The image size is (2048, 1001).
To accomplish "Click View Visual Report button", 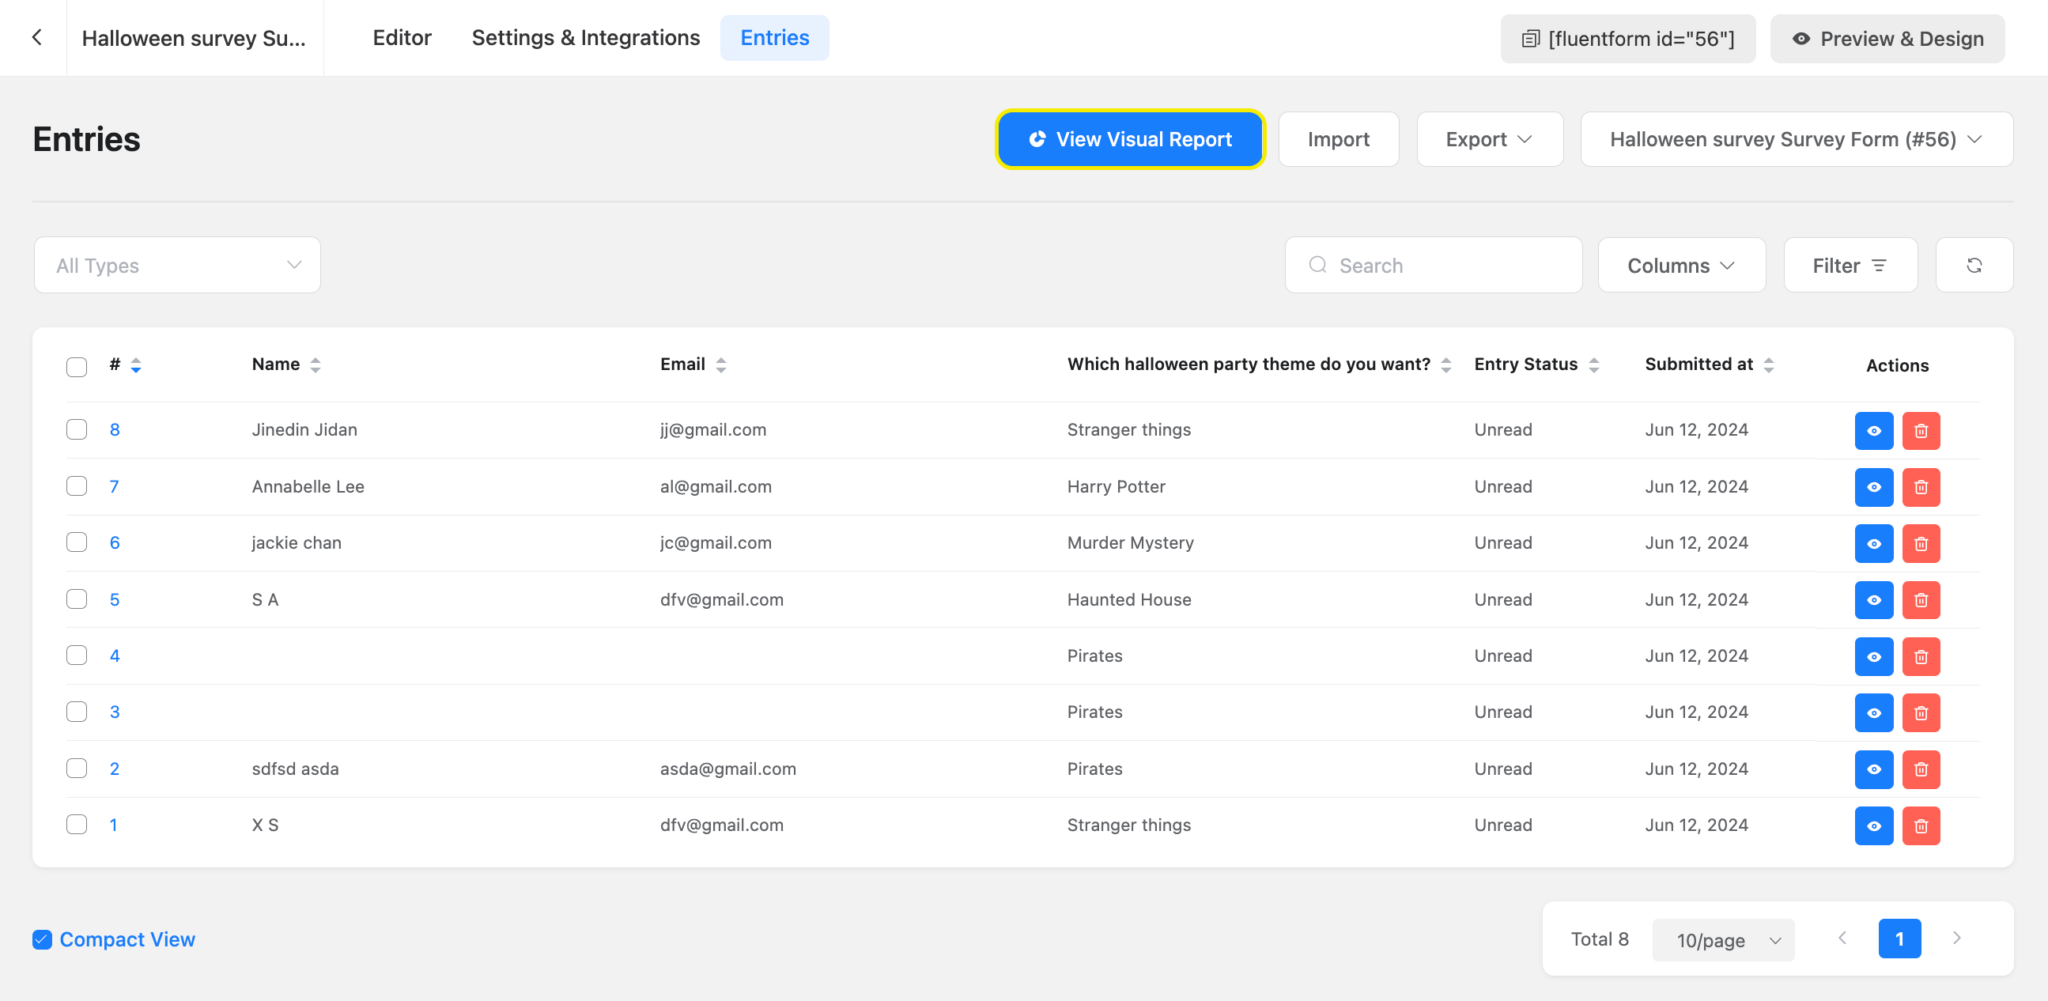I will pyautogui.click(x=1129, y=139).
